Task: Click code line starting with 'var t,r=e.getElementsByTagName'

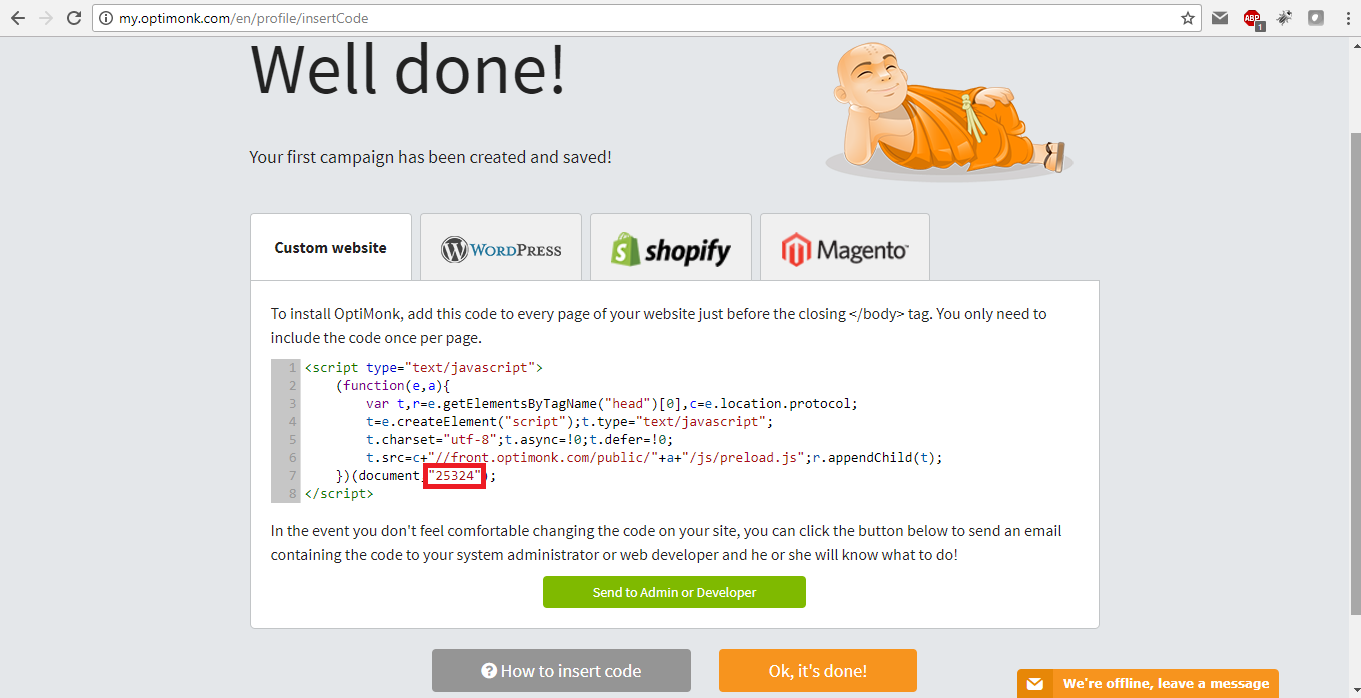Action: 612,404
